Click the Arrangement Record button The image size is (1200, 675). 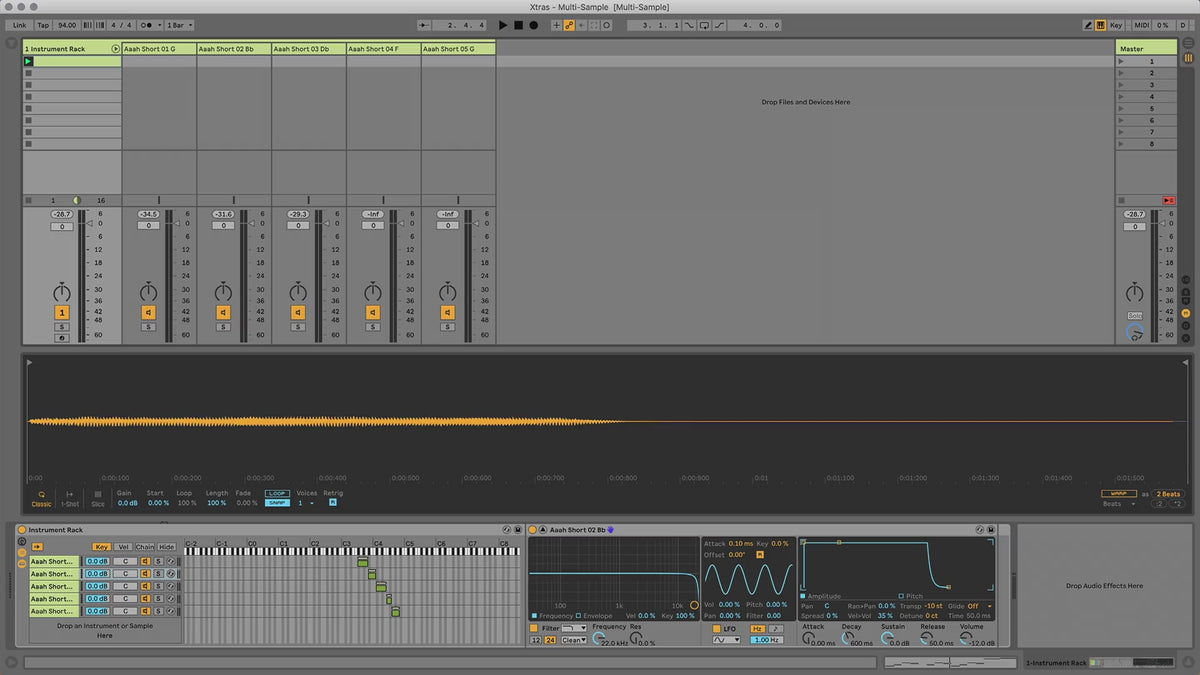tap(533, 25)
